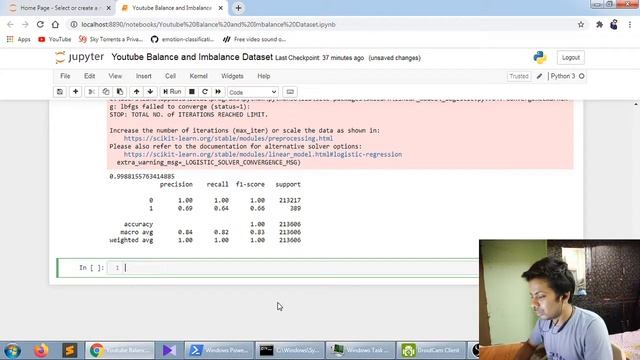Rename notebook title Youtube Balance and Imbalance Dataset

[x=192, y=57]
